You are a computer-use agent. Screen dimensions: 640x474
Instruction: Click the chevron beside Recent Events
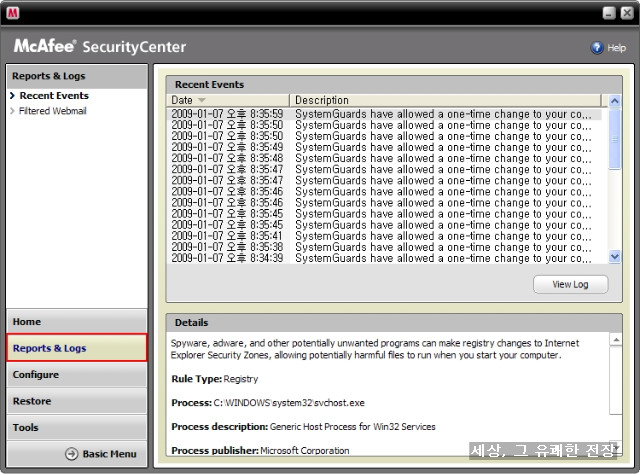pyautogui.click(x=12, y=96)
